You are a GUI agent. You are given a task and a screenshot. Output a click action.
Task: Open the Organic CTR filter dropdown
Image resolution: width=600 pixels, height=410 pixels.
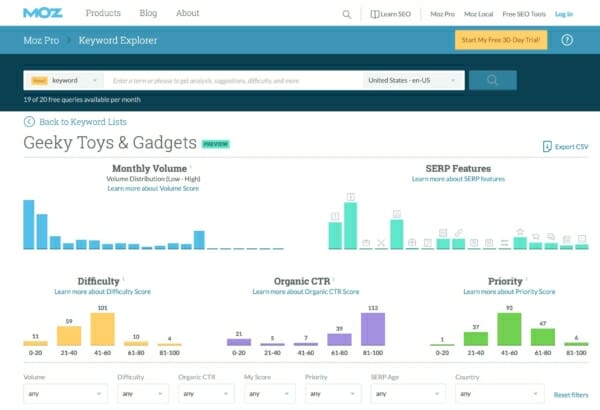point(206,394)
